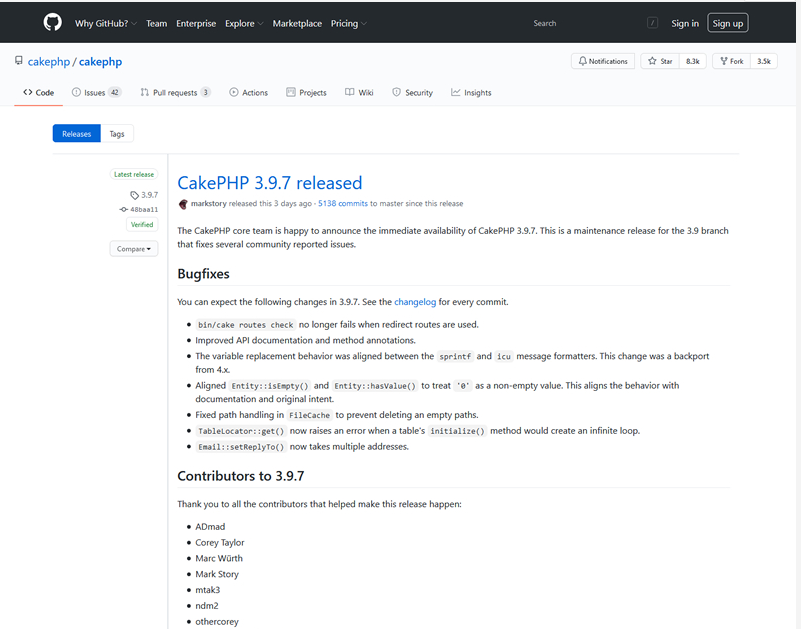The image size is (801, 629).
Task: Click contributor name ndm2
Action: 207,606
